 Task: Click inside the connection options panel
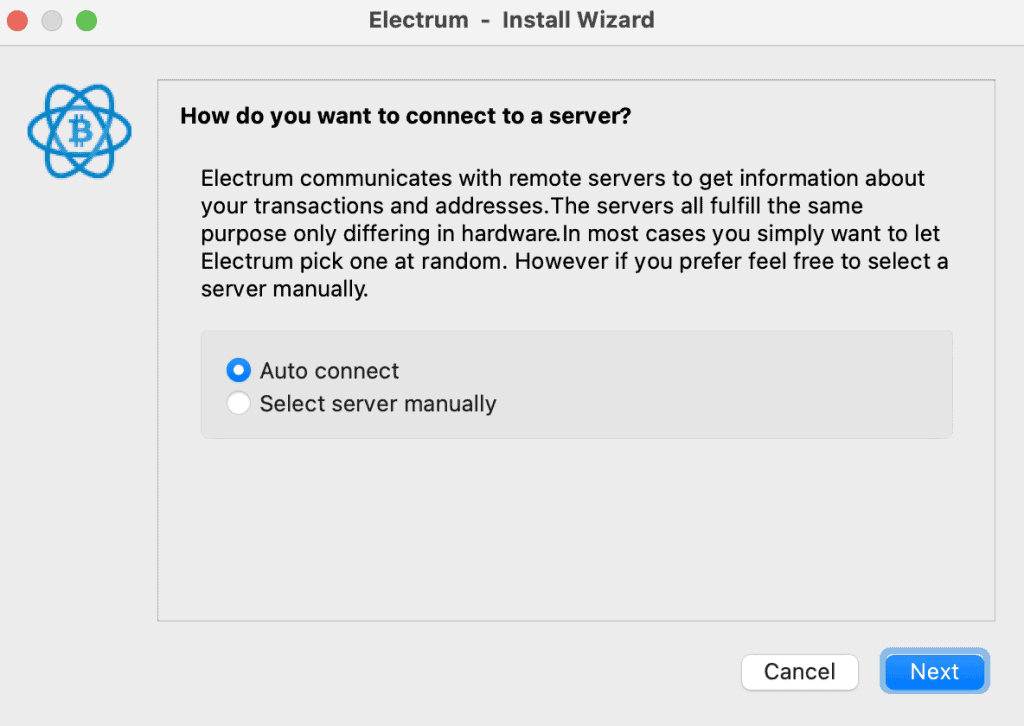coord(576,384)
